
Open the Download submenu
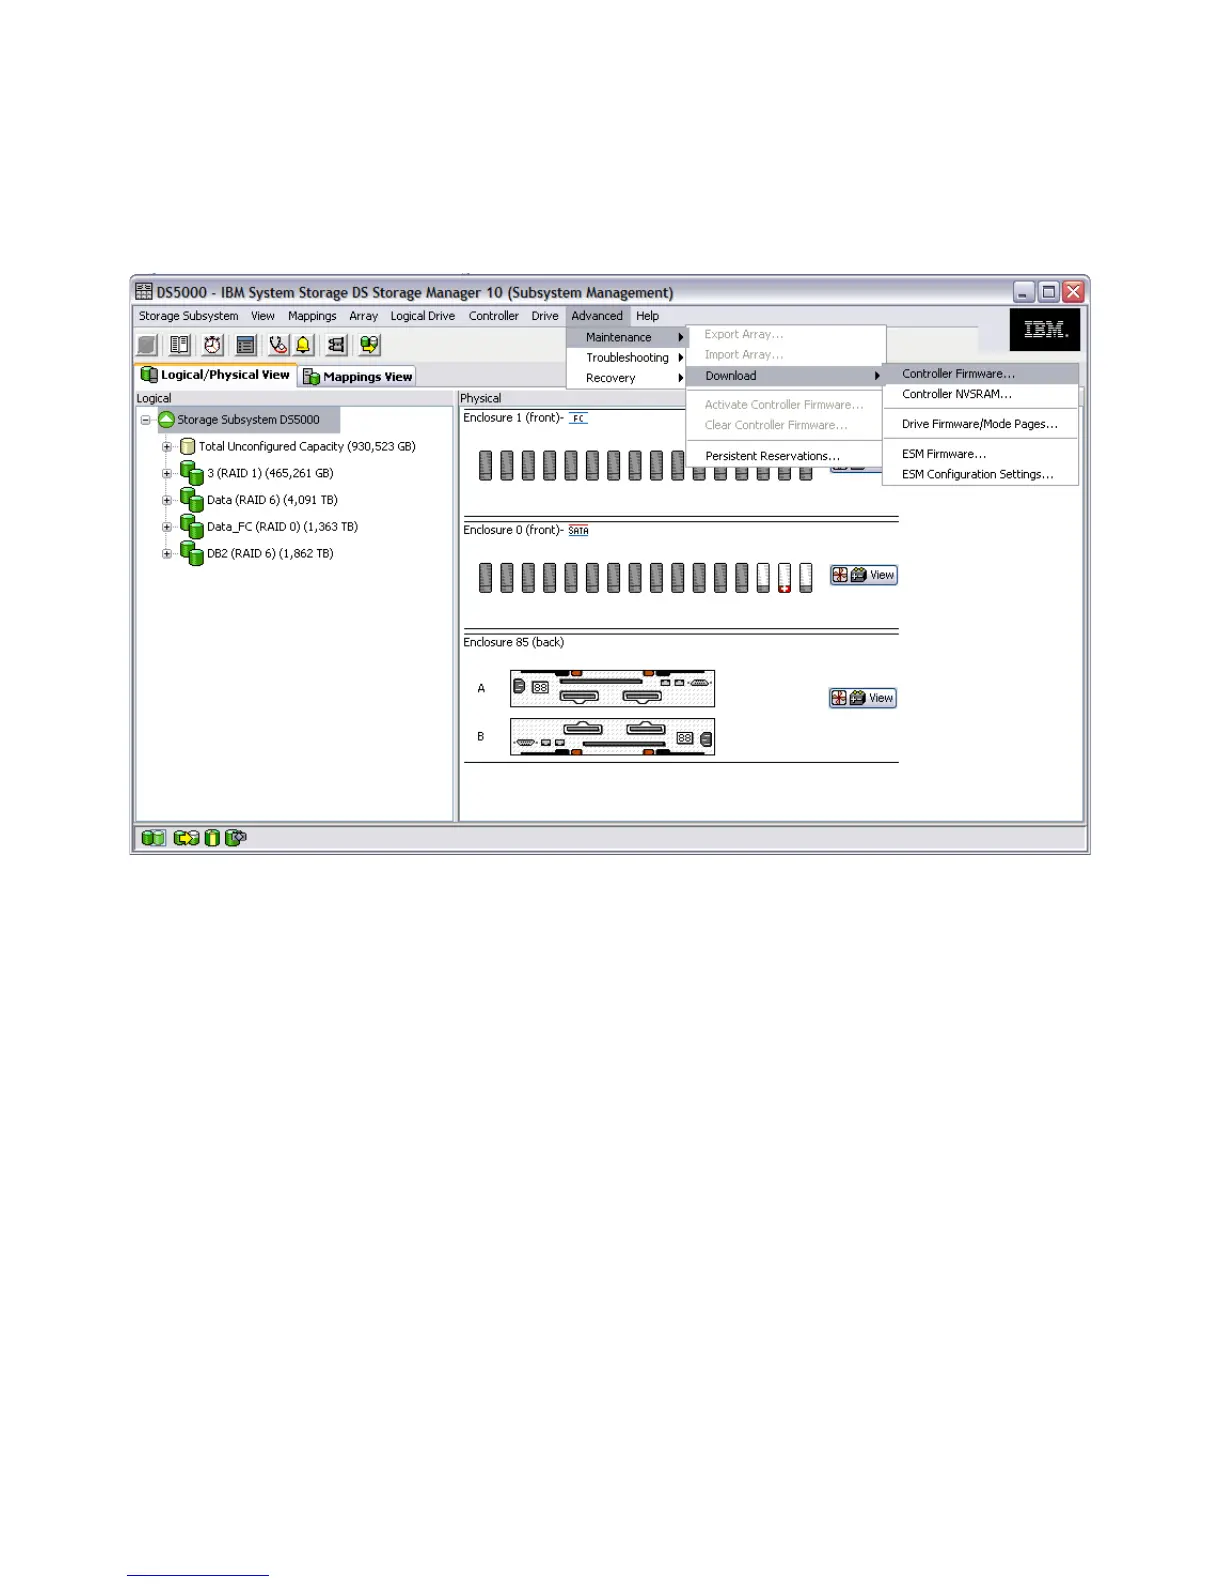786,376
